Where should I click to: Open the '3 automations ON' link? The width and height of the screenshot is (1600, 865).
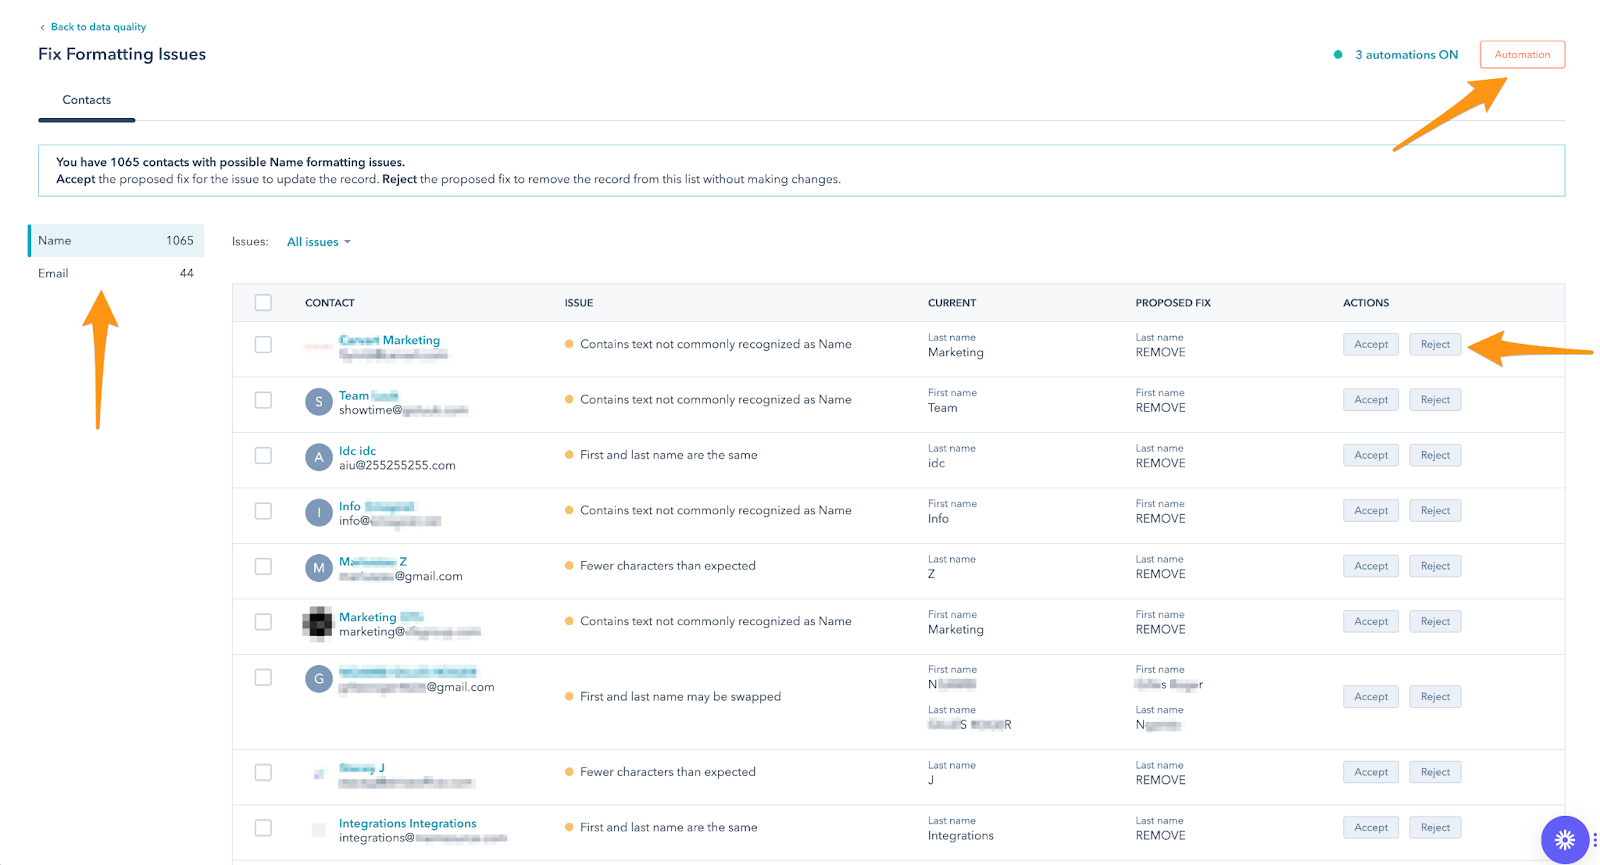[x=1406, y=55]
